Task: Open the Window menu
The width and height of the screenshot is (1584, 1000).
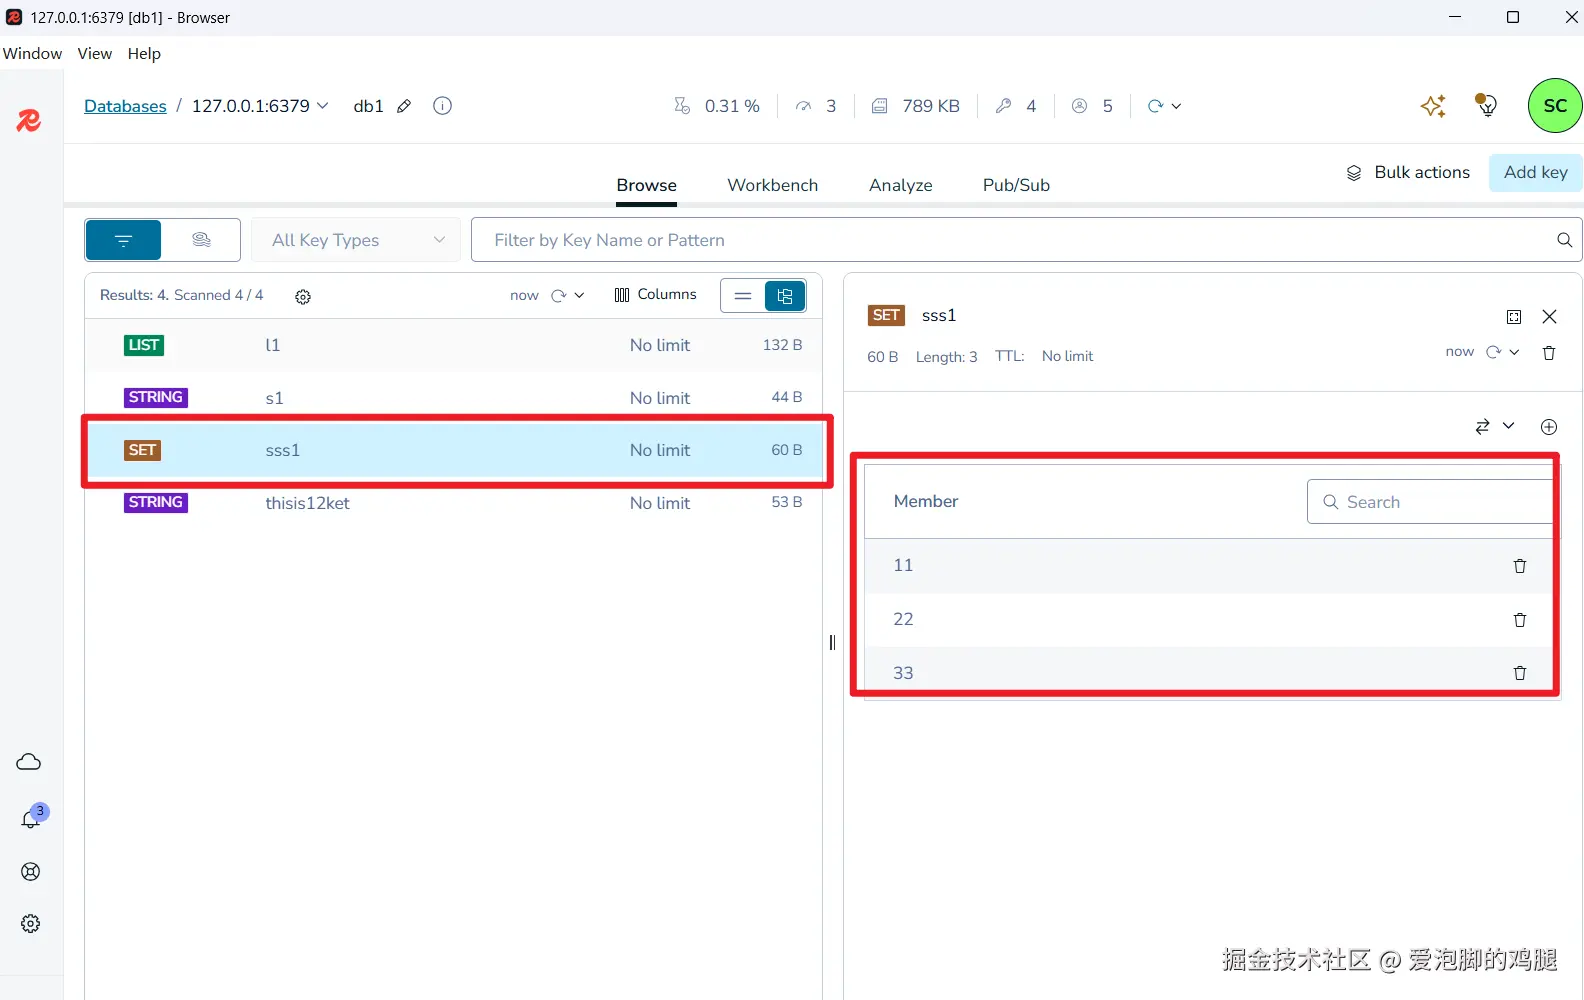Action: coord(32,54)
